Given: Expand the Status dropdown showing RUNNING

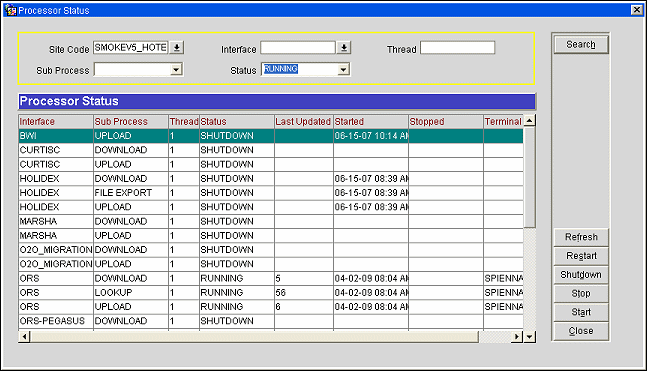Looking at the screenshot, I should tap(343, 69).
